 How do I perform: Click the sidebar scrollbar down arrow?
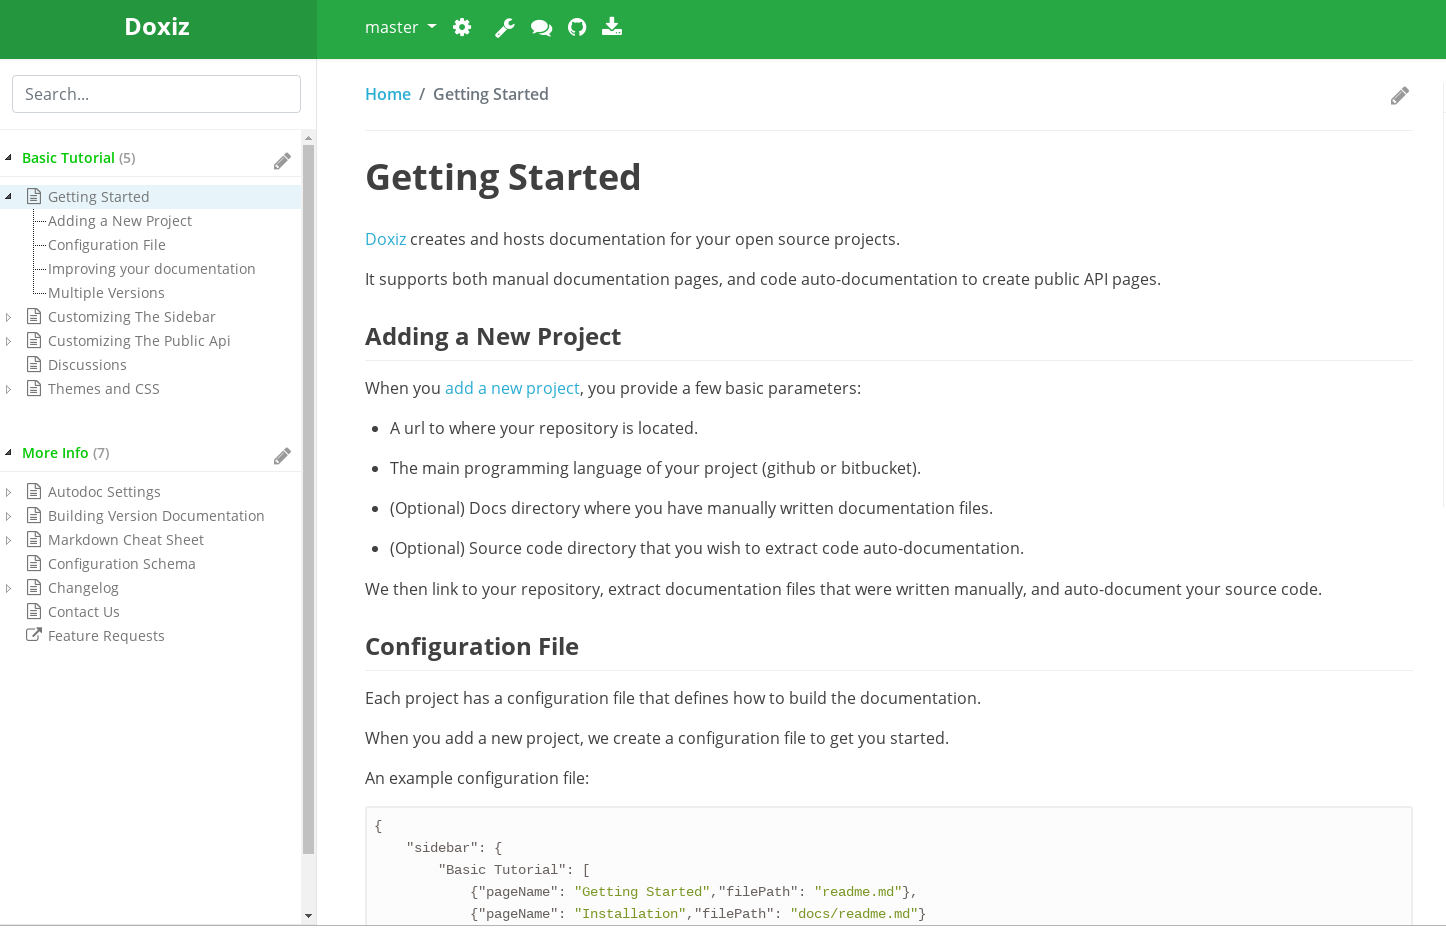[x=308, y=915]
